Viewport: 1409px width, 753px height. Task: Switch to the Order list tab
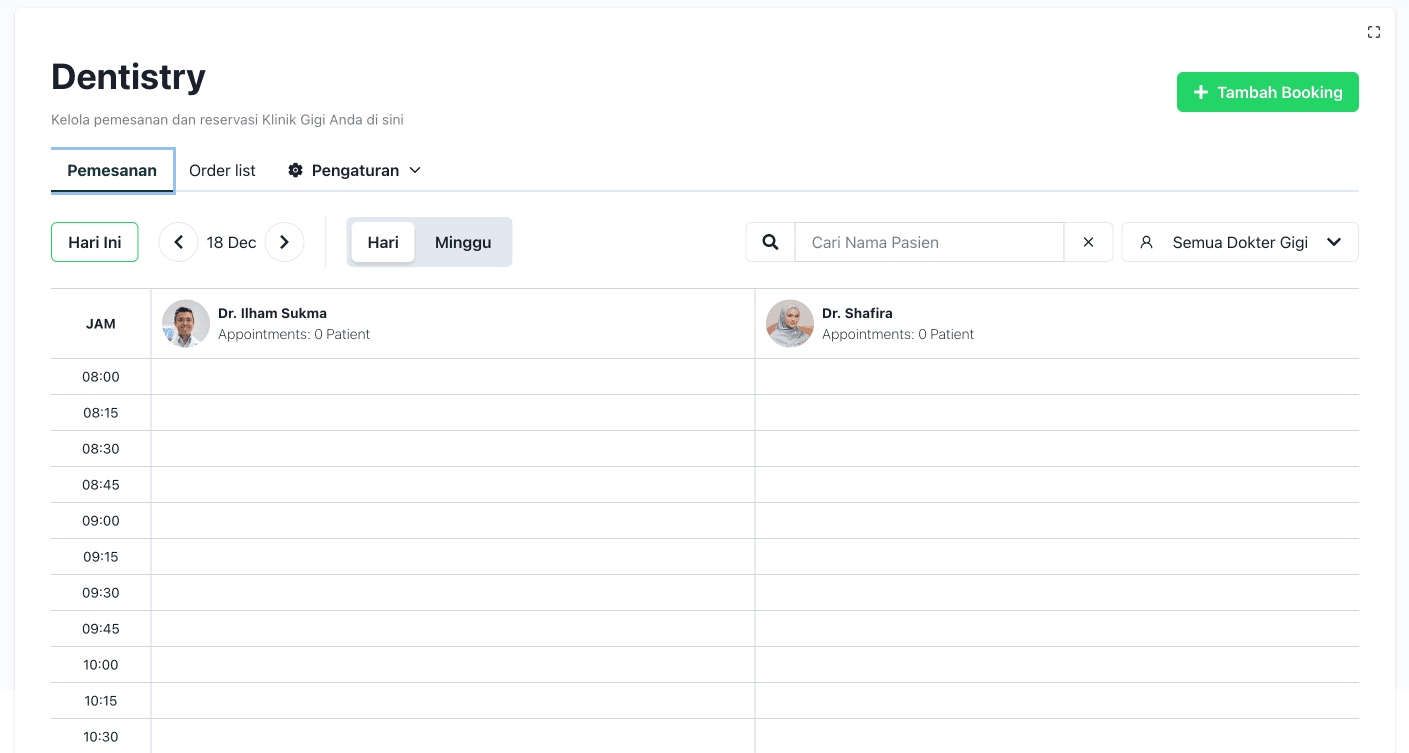coord(222,170)
